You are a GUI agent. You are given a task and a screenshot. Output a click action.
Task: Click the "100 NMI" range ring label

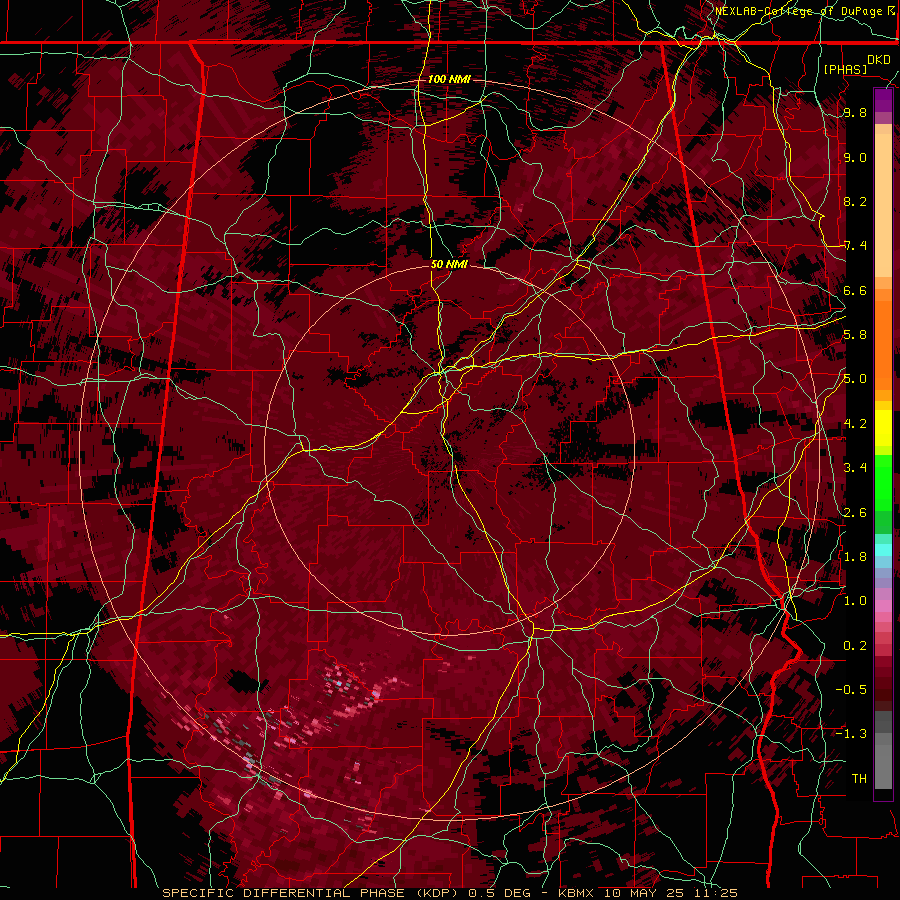pos(449,79)
